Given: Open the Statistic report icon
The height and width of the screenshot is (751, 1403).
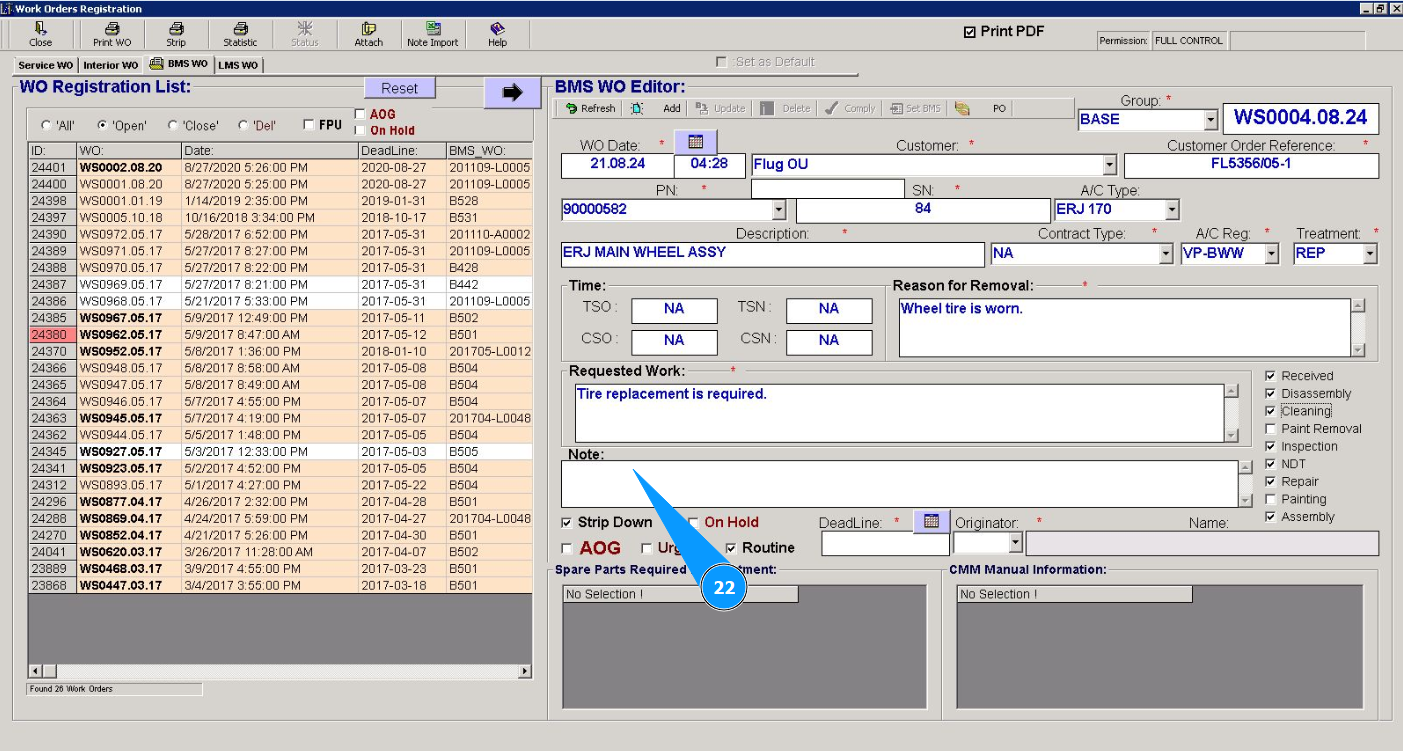Looking at the screenshot, I should 240,29.
